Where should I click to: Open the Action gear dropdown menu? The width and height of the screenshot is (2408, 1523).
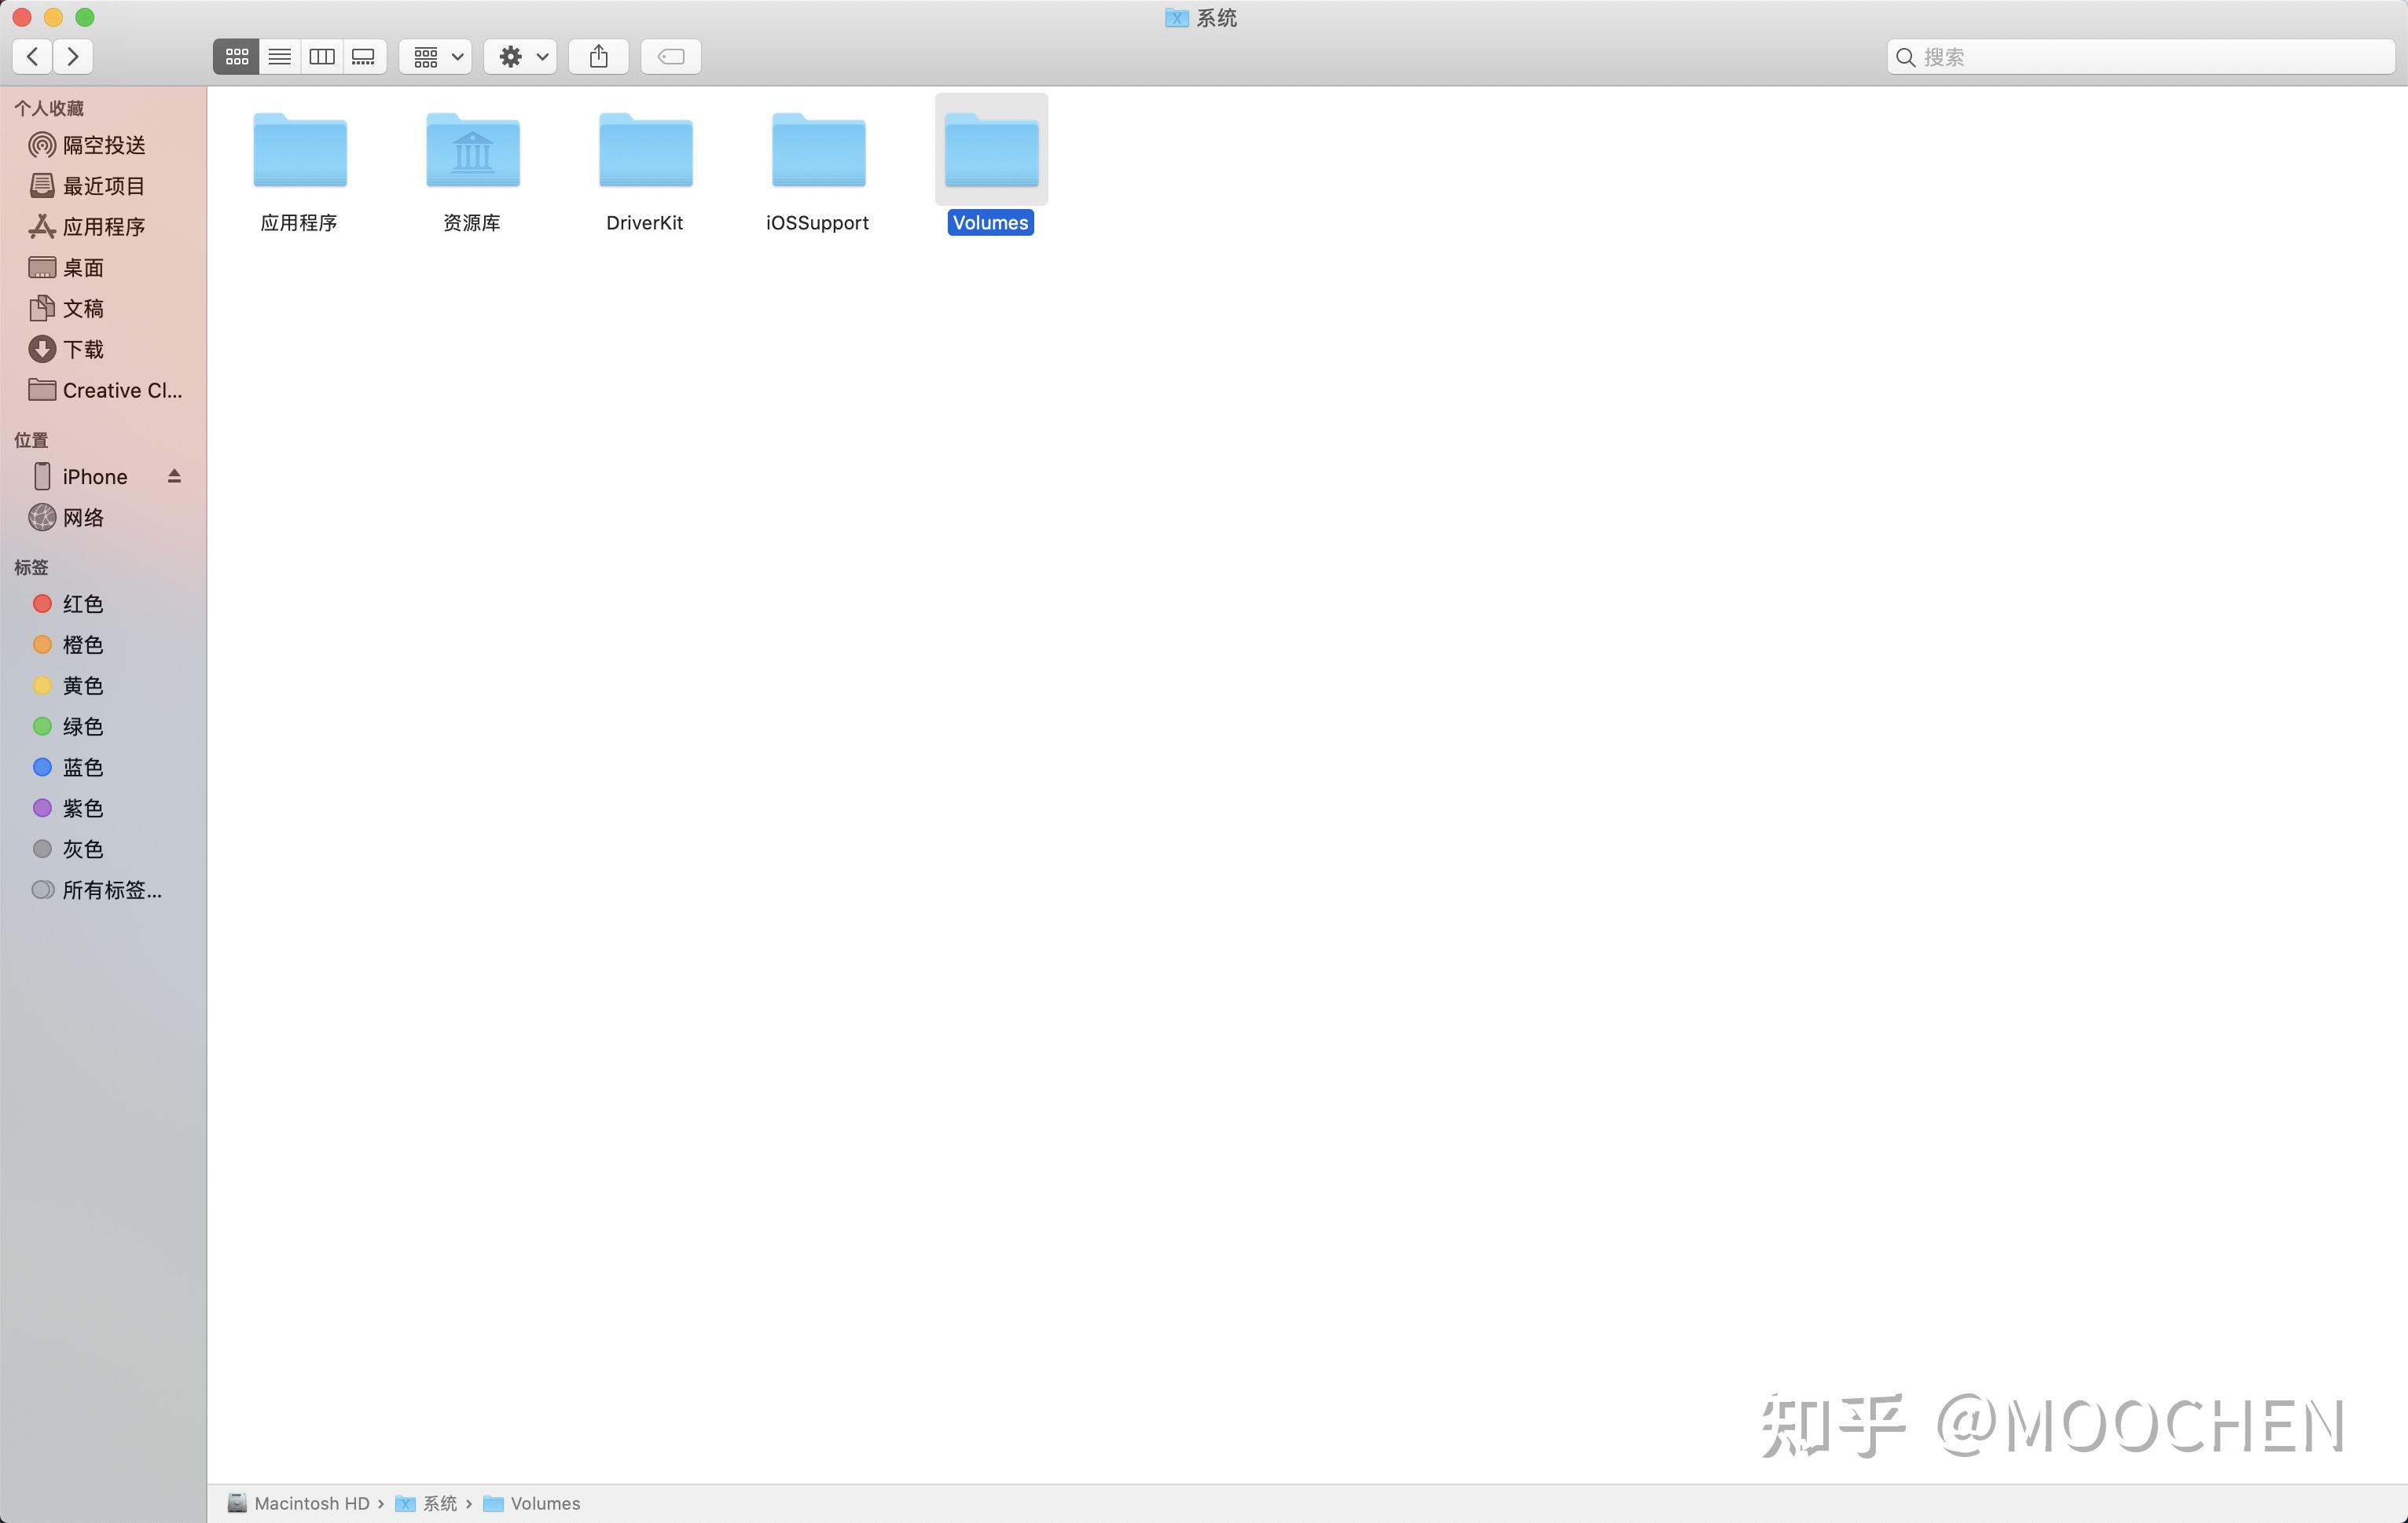[x=521, y=57]
